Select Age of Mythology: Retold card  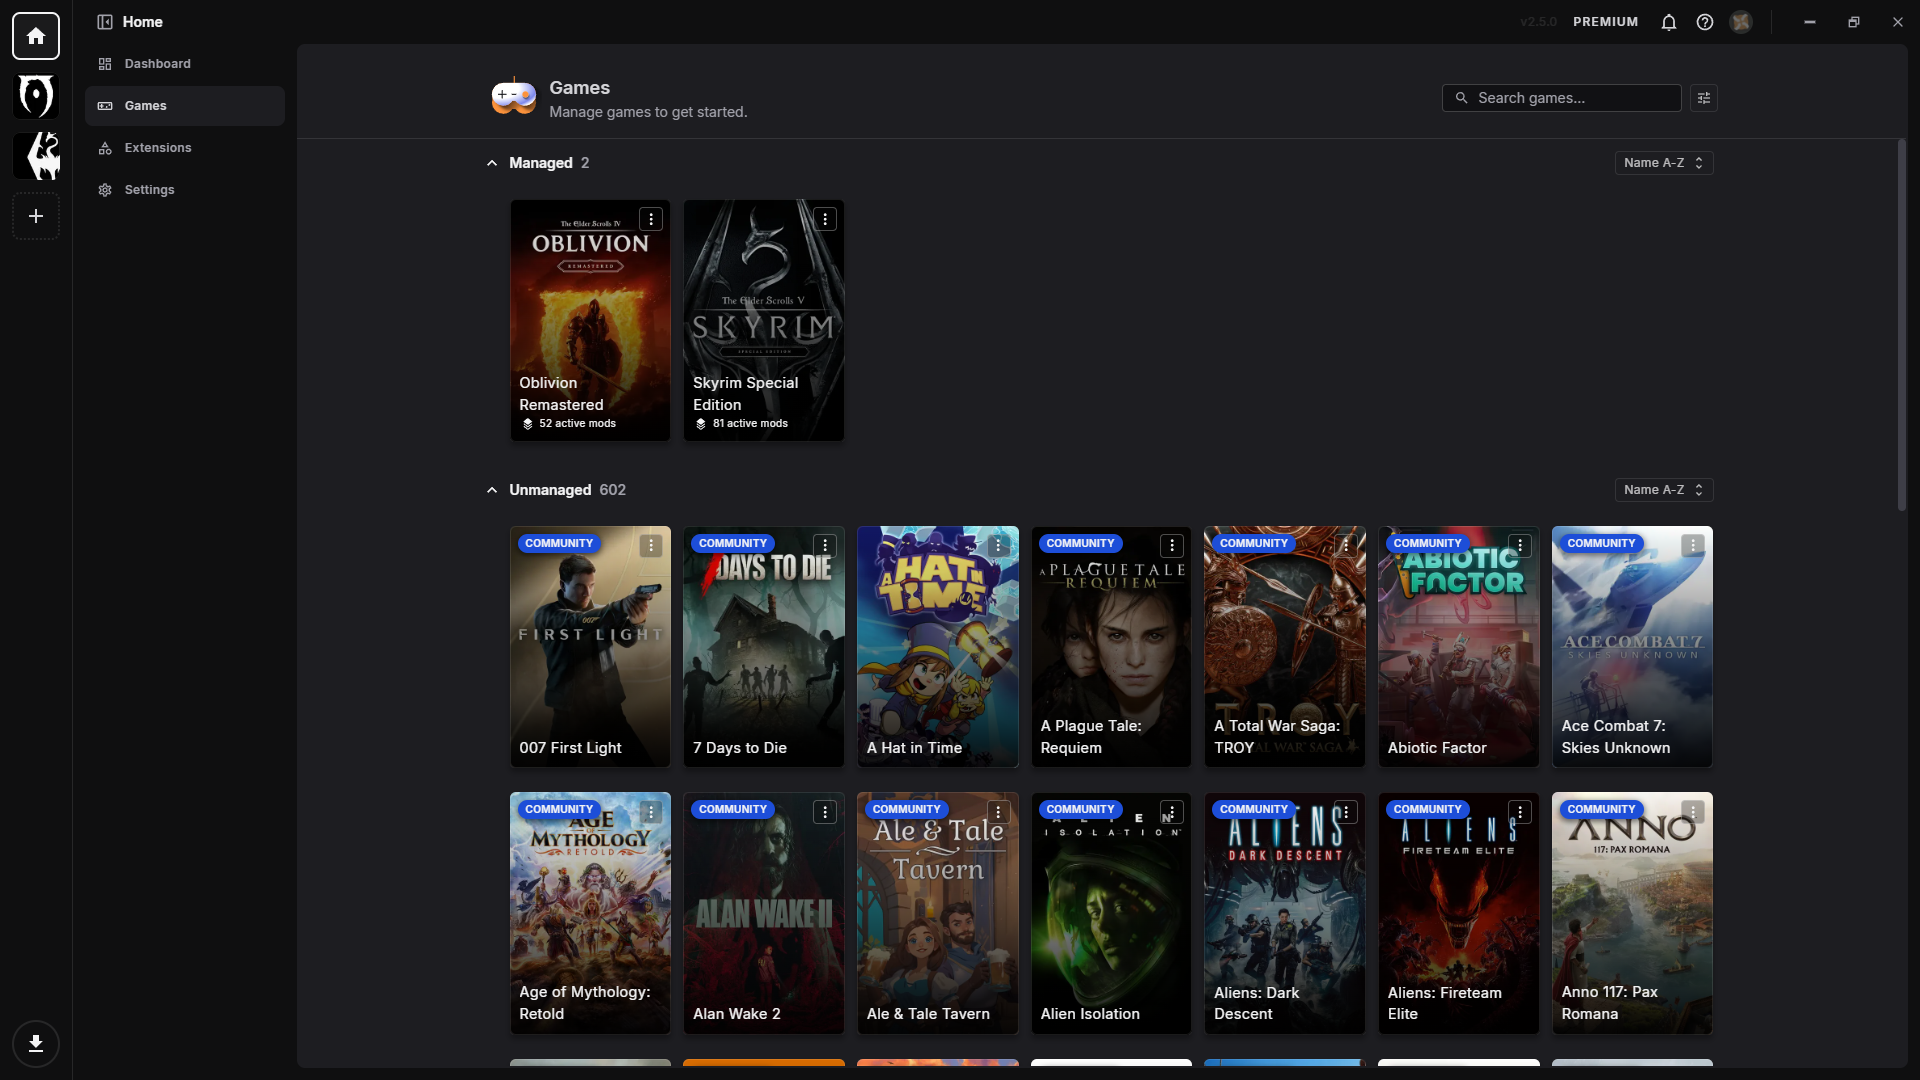[x=590, y=913]
